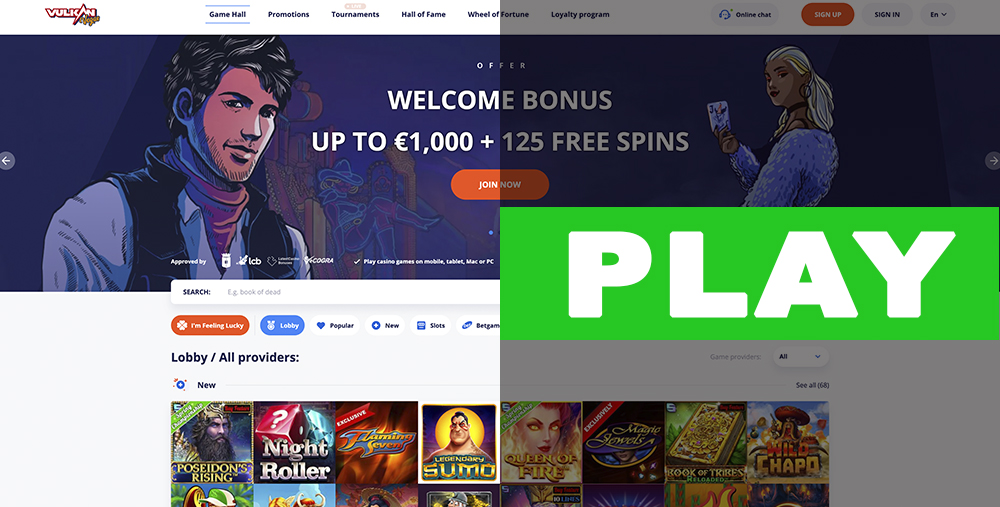Select the Popular heart filter

335,325
